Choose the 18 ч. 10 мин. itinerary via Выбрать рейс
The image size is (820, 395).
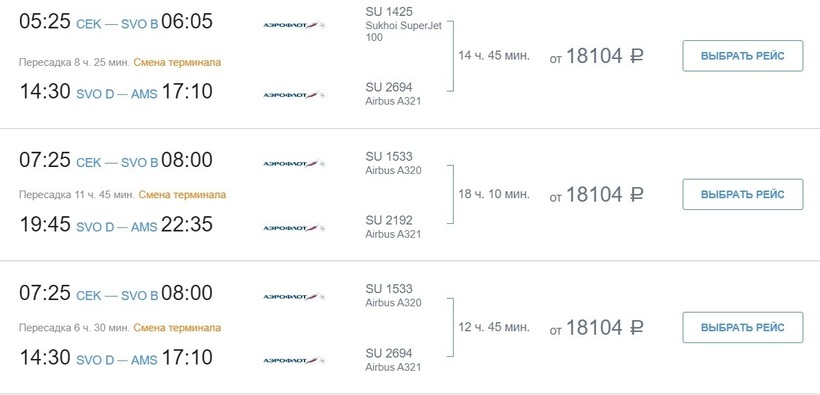click(743, 194)
